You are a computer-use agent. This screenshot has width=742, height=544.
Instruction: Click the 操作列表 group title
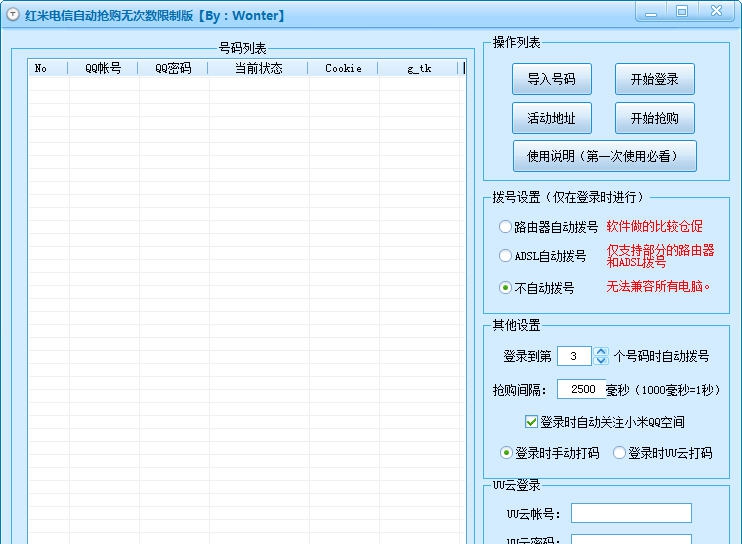tap(516, 42)
